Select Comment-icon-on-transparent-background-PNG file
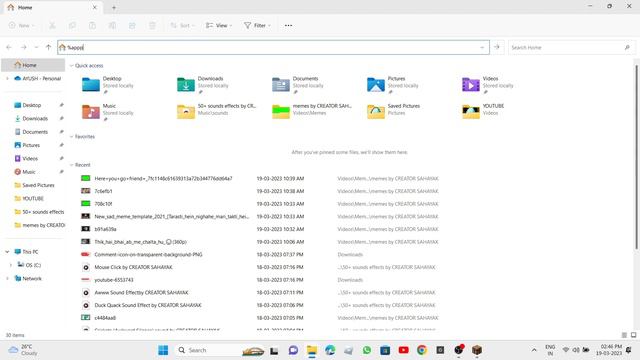The height and width of the screenshot is (360, 640). (148, 255)
